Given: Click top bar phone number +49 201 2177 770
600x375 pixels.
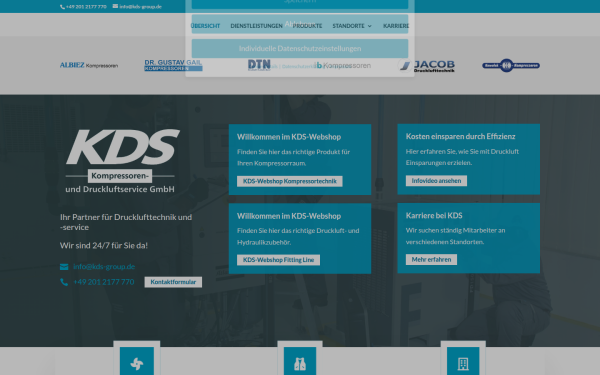Looking at the screenshot, I should click(x=86, y=7).
